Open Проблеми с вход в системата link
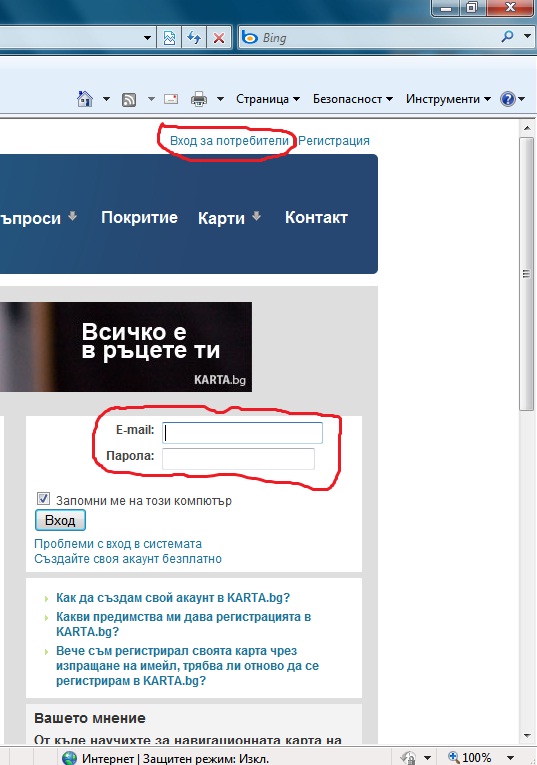Screen dimensions: 537x765 tap(118, 544)
